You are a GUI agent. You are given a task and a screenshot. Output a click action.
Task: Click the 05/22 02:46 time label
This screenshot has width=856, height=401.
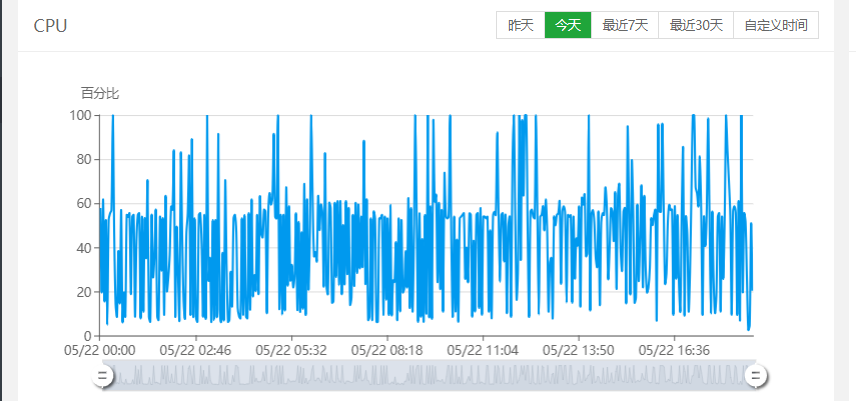[x=195, y=350]
